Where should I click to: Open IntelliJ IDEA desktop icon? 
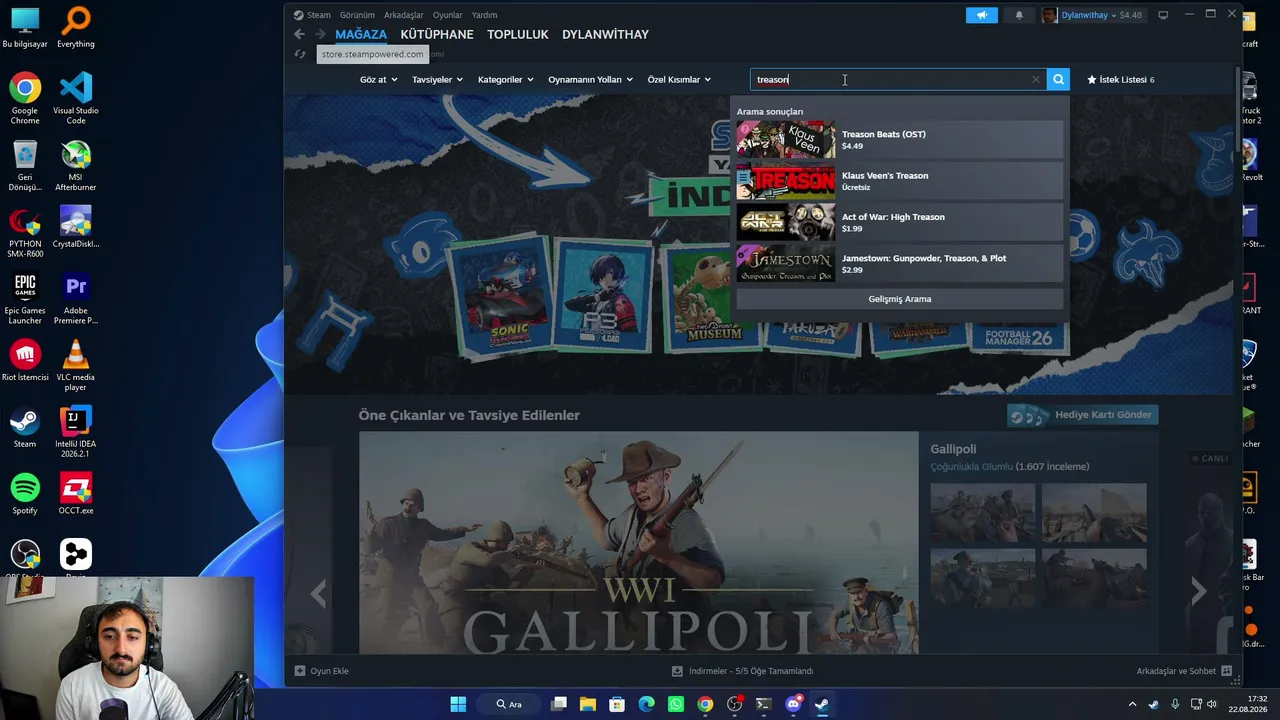(76, 432)
